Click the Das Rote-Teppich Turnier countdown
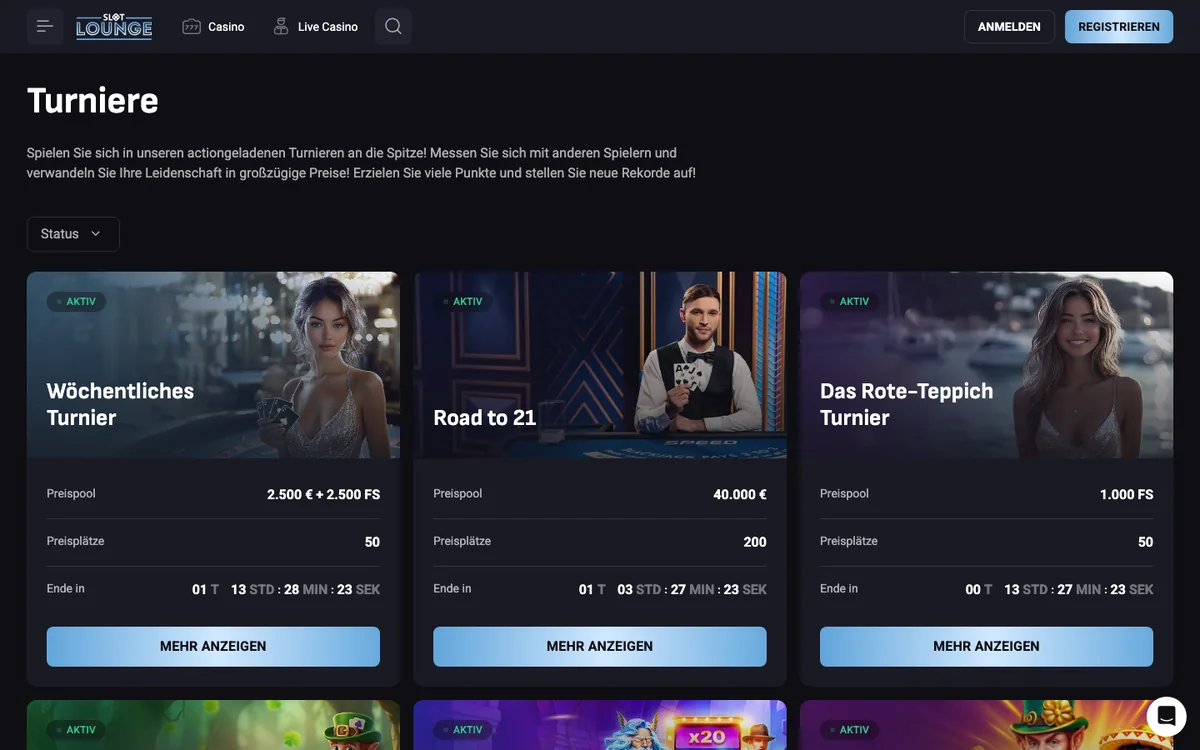 (x=1059, y=589)
